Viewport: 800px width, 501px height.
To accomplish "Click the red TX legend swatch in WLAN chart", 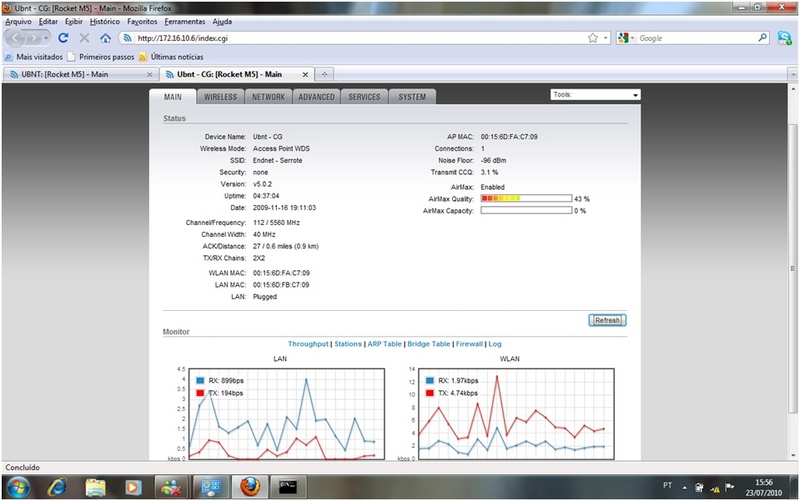I will (430, 393).
